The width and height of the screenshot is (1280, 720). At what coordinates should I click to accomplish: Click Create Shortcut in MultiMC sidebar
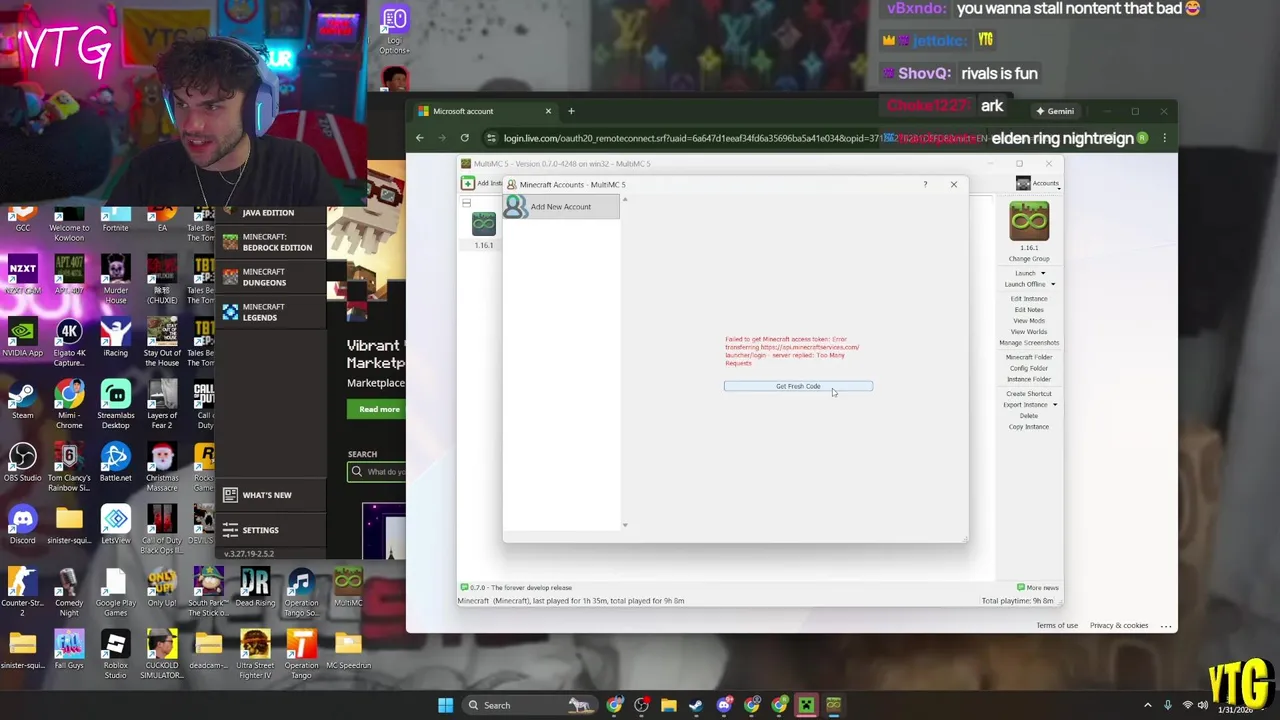1029,394
